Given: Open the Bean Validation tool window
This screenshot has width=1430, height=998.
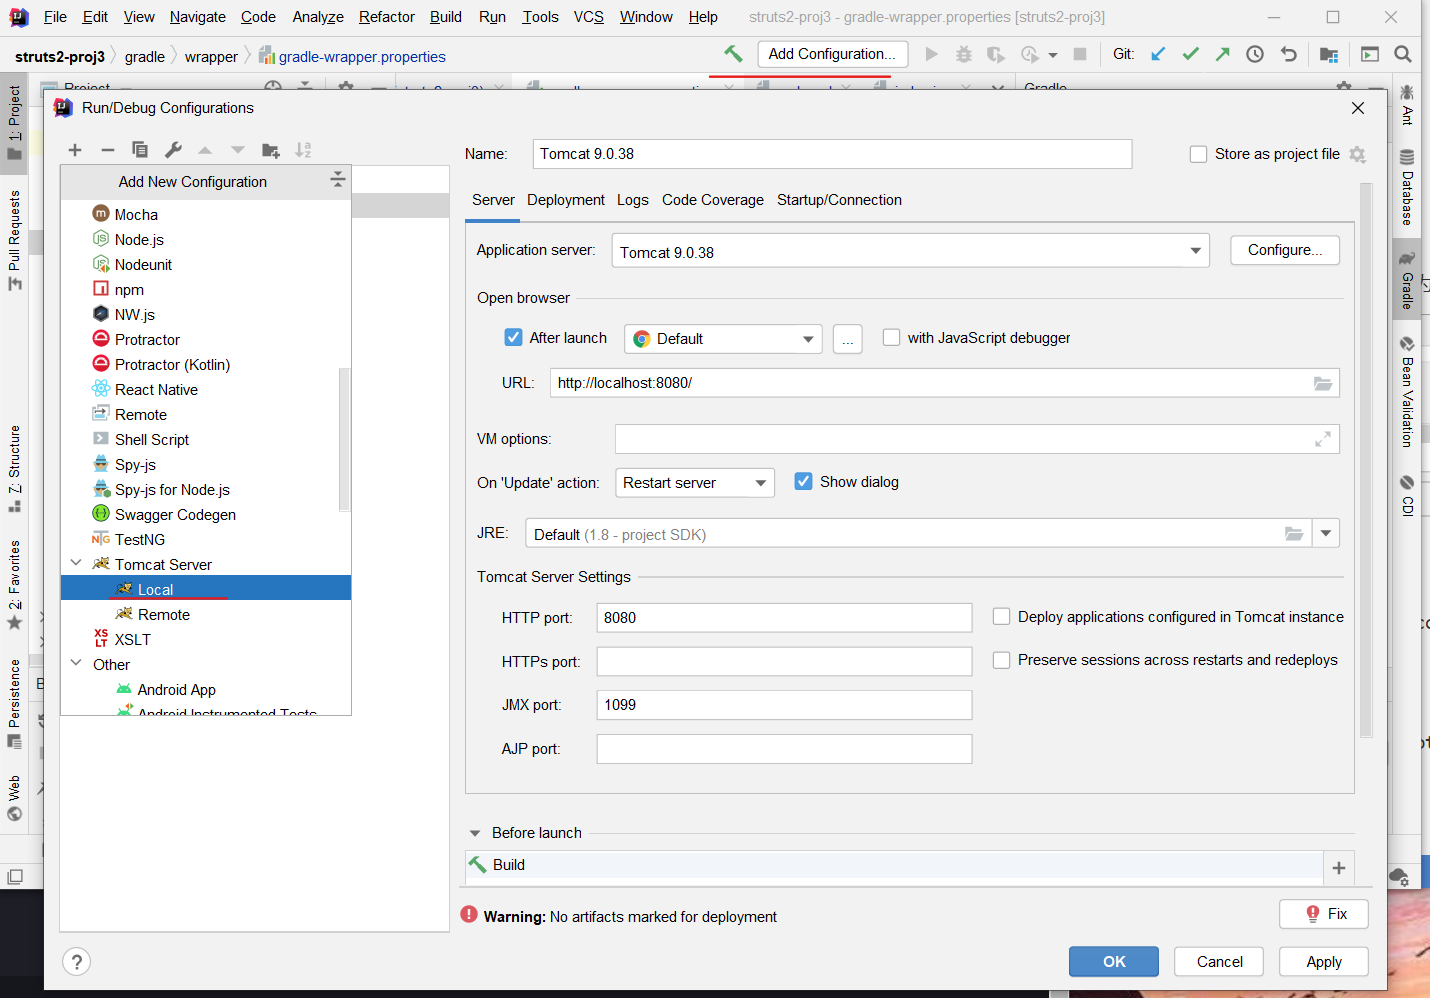Looking at the screenshot, I should click(1407, 392).
